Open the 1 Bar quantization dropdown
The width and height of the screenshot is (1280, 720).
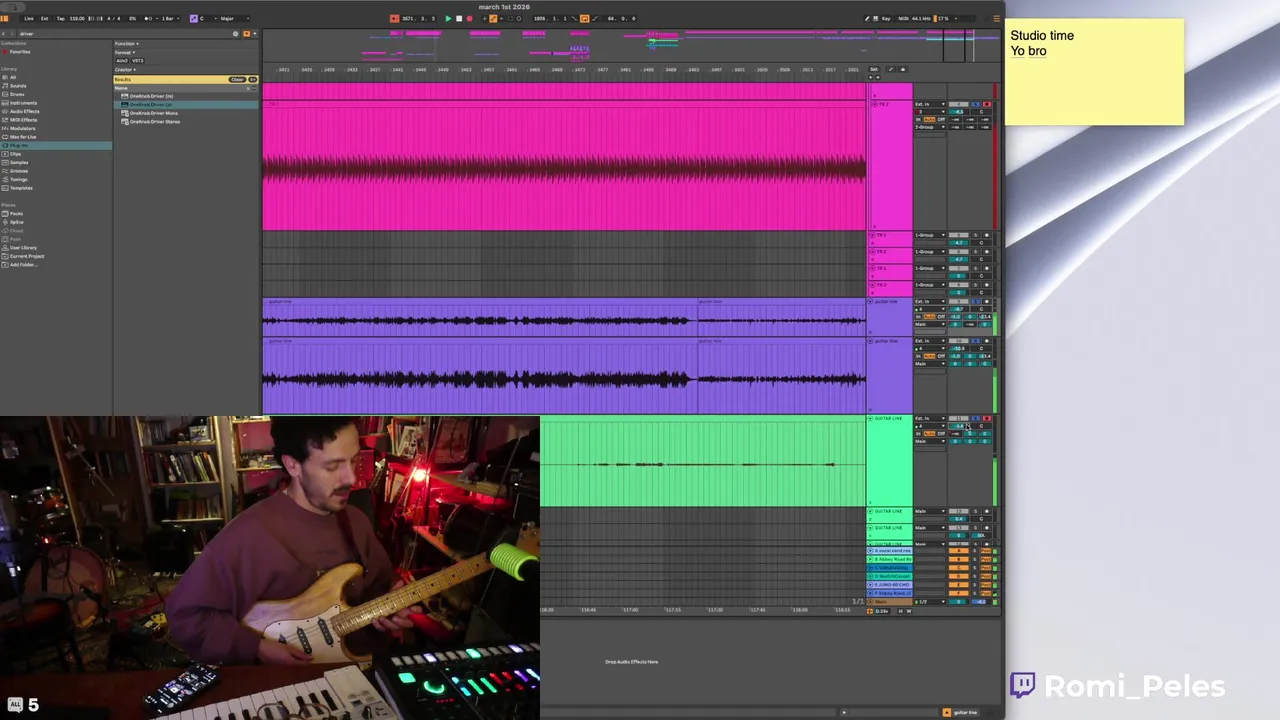pyautogui.click(x=170, y=18)
